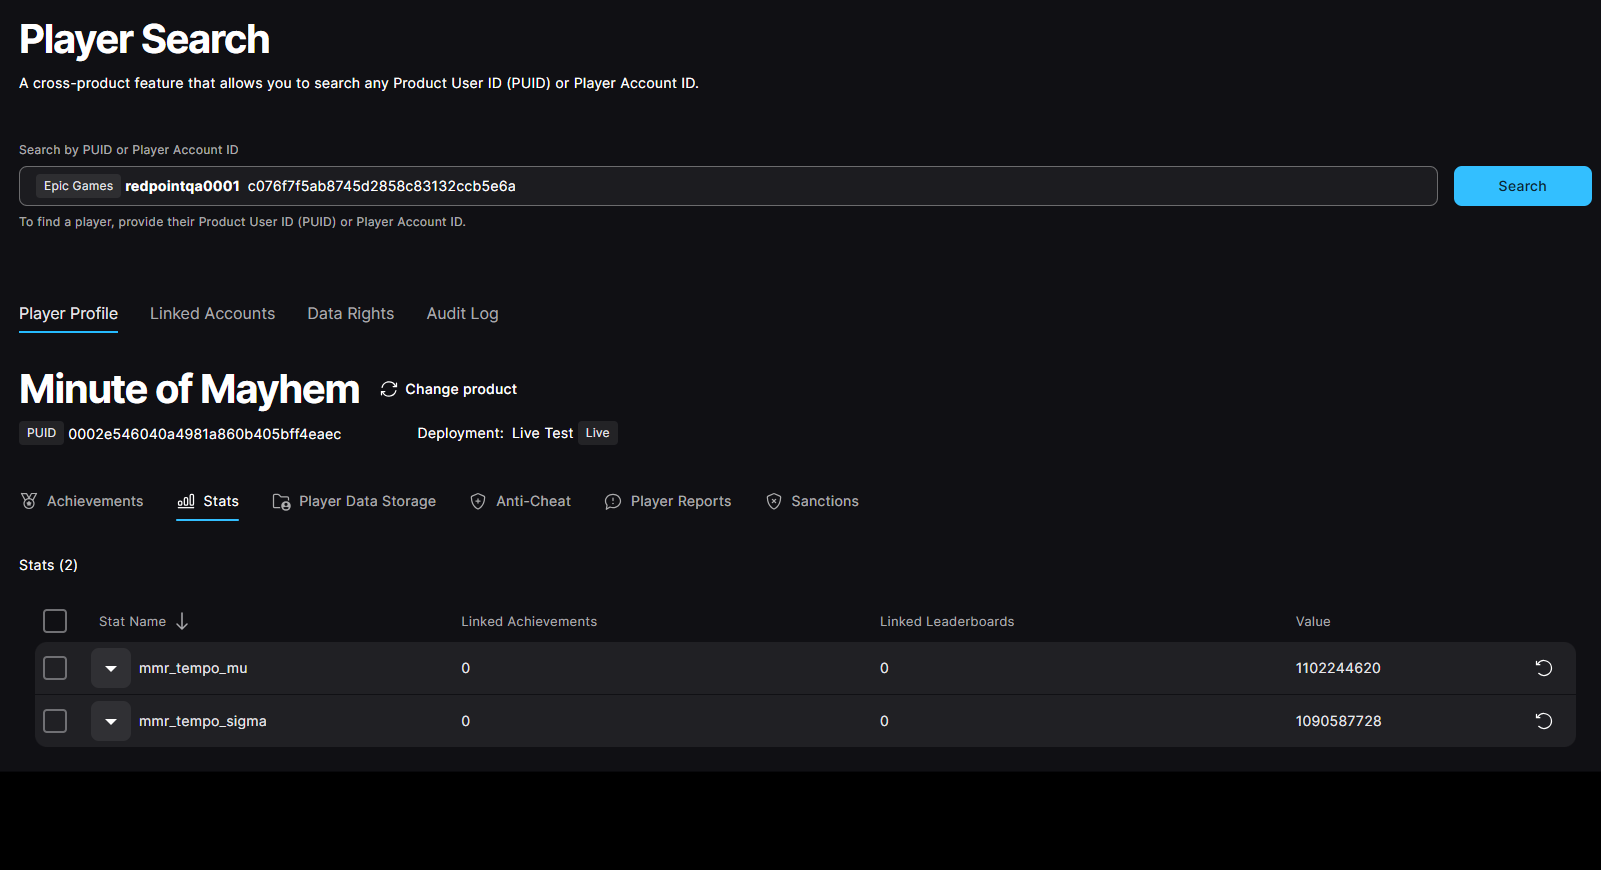Click the Stats bar chart icon
The height and width of the screenshot is (870, 1601).
tap(186, 501)
